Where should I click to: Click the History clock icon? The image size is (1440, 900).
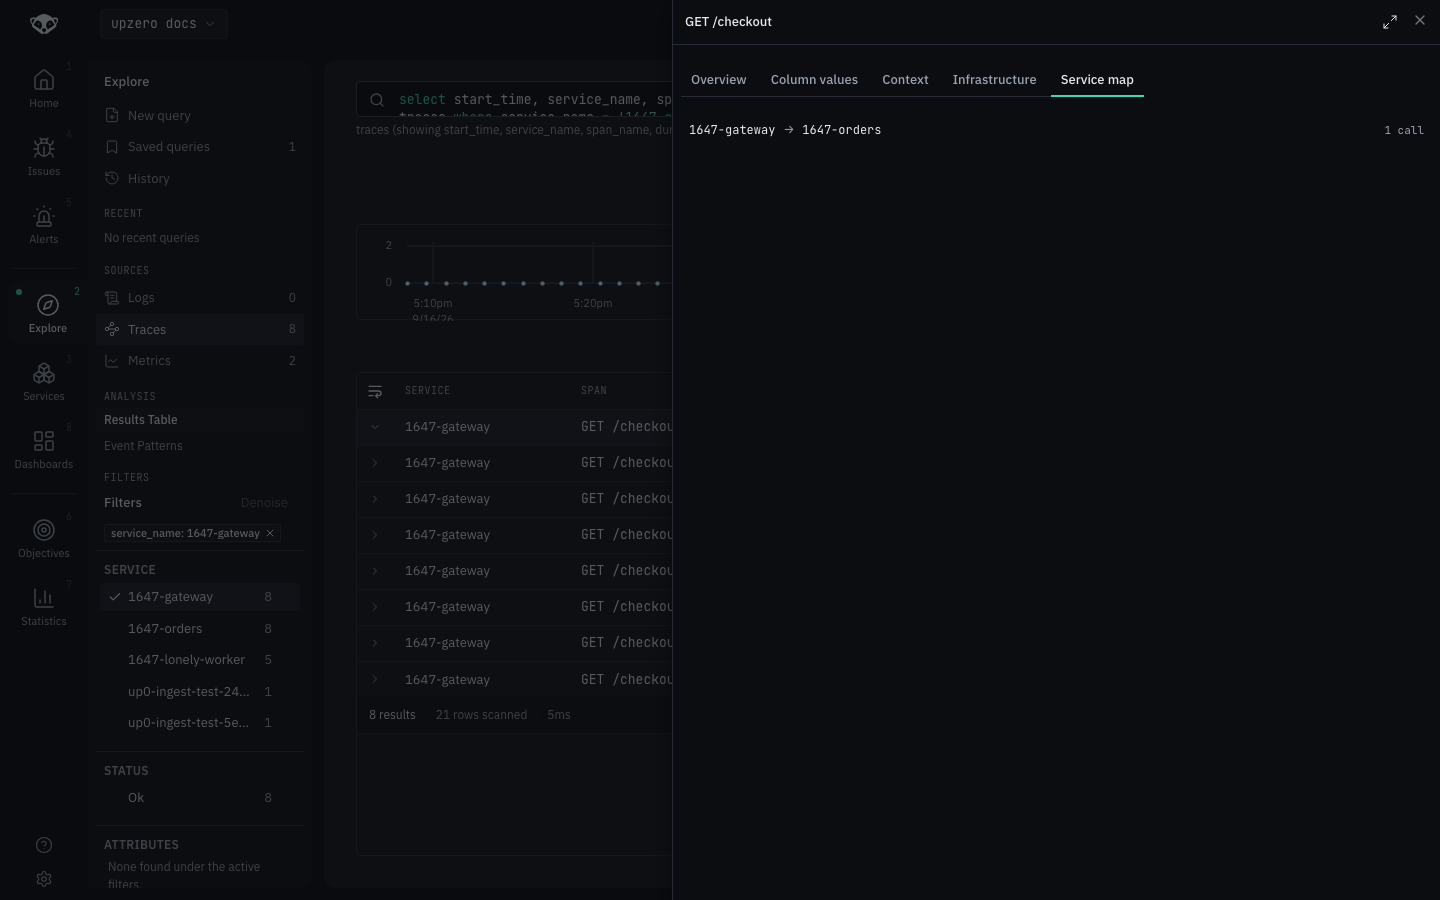(x=112, y=178)
